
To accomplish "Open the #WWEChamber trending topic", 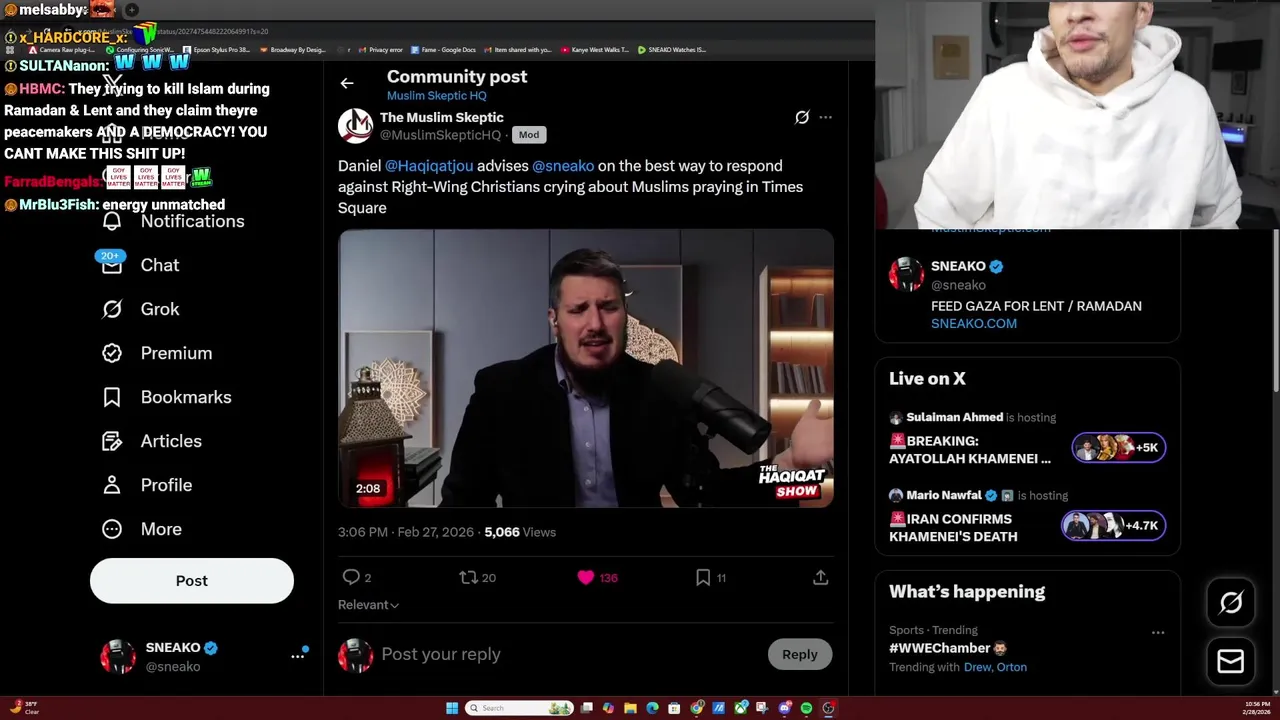I will point(939,648).
